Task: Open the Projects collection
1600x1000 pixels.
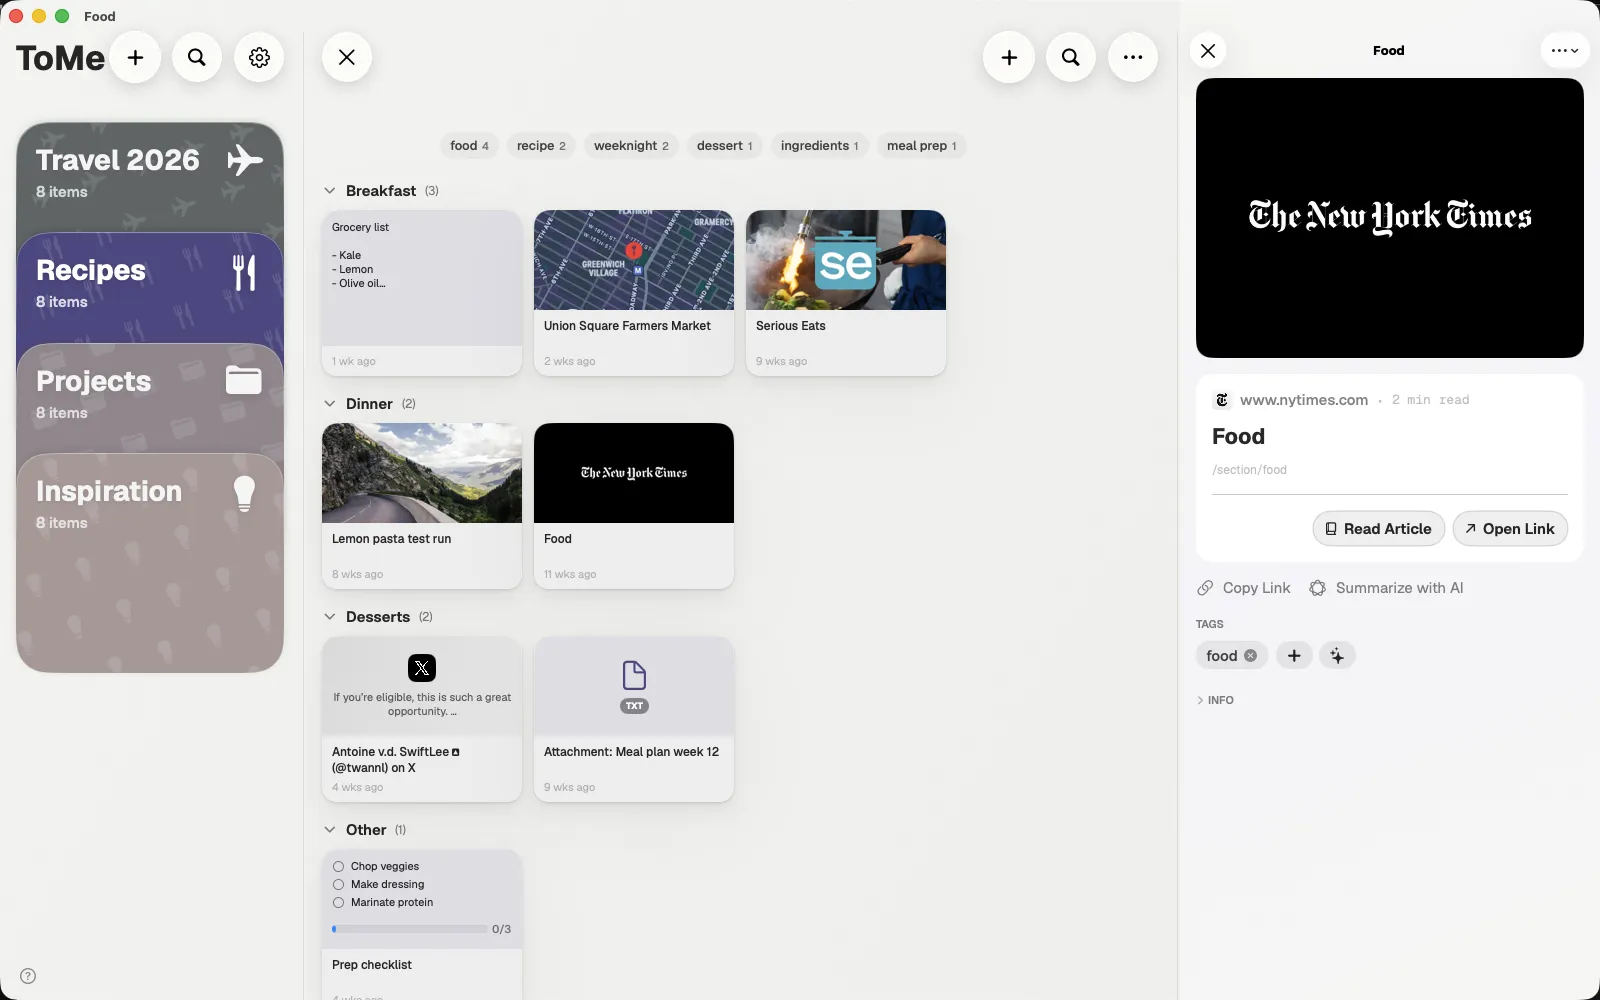Action: pyautogui.click(x=150, y=399)
